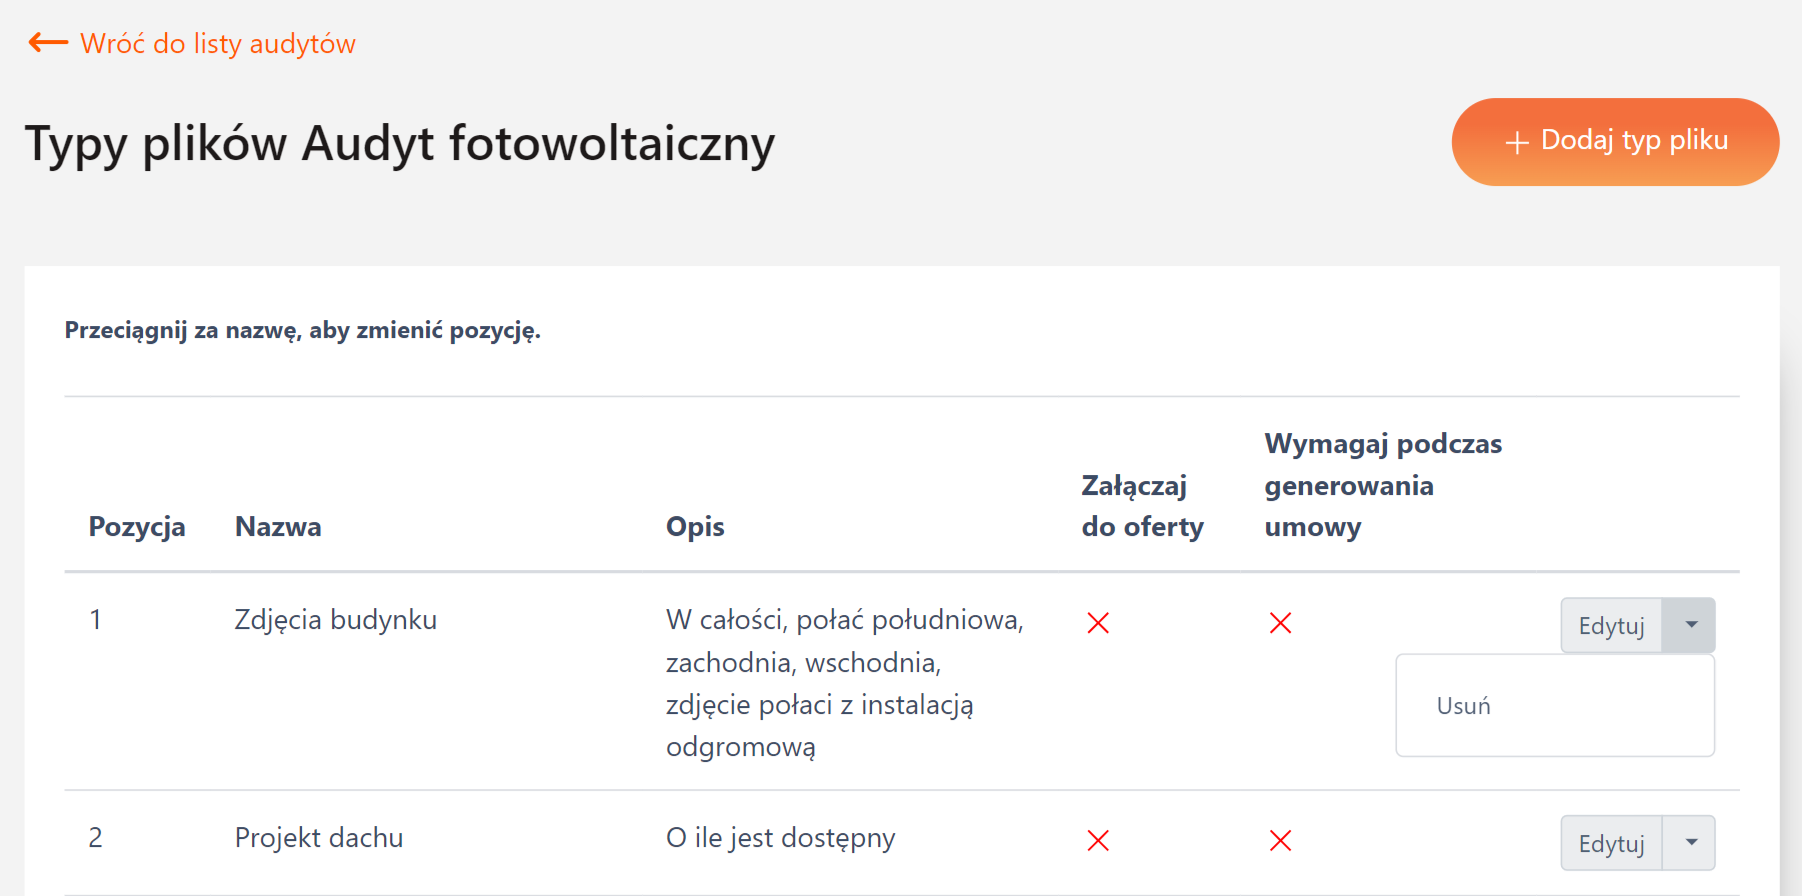Toggle Wymagaj podczas generowania umowy for Zdjęcia budynku

(x=1280, y=623)
